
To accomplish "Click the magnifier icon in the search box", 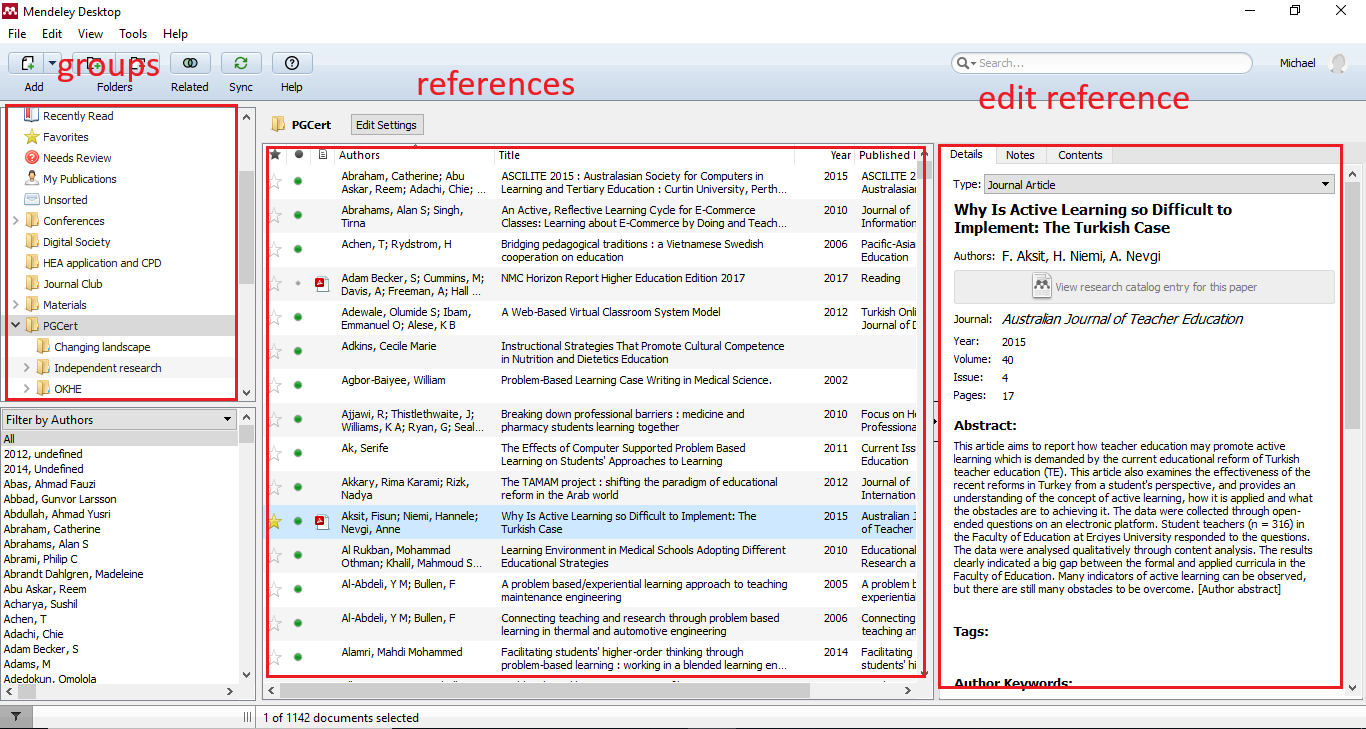I will [964, 62].
